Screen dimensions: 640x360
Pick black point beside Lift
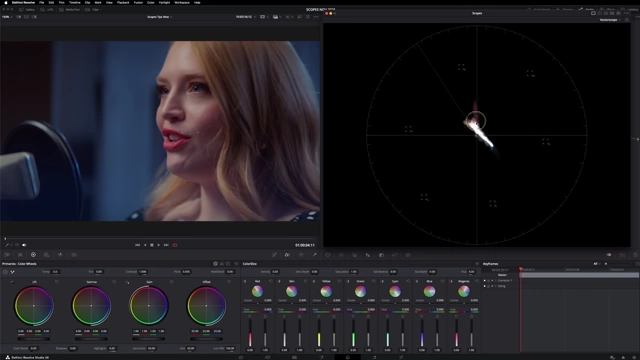12,282
